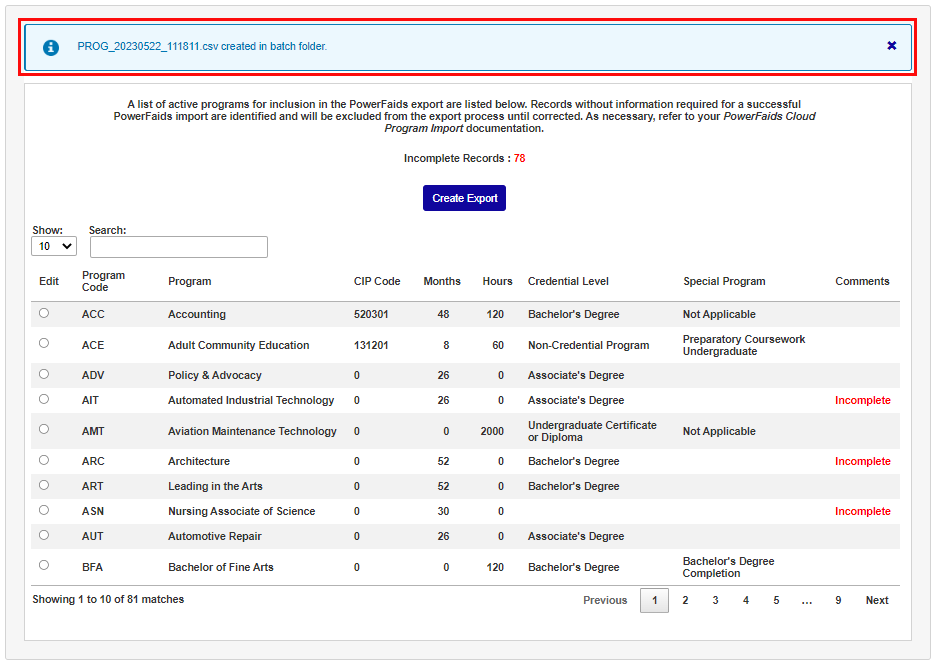
Task: Select the Aviation Maintenance Technology radio button
Action: (44, 429)
